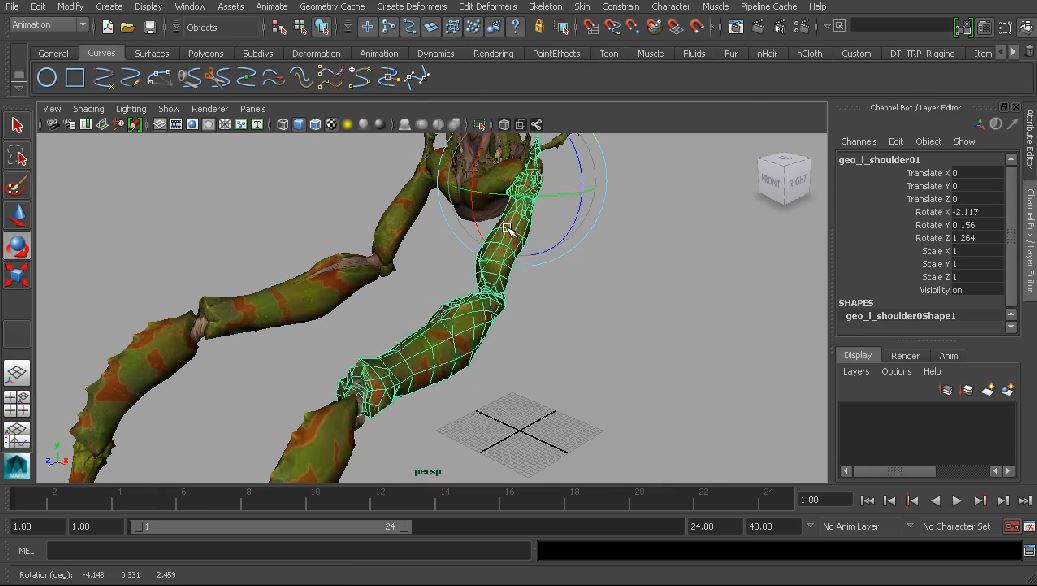The height and width of the screenshot is (586, 1037).
Task: Open the viewport Shading menu
Action: point(89,108)
